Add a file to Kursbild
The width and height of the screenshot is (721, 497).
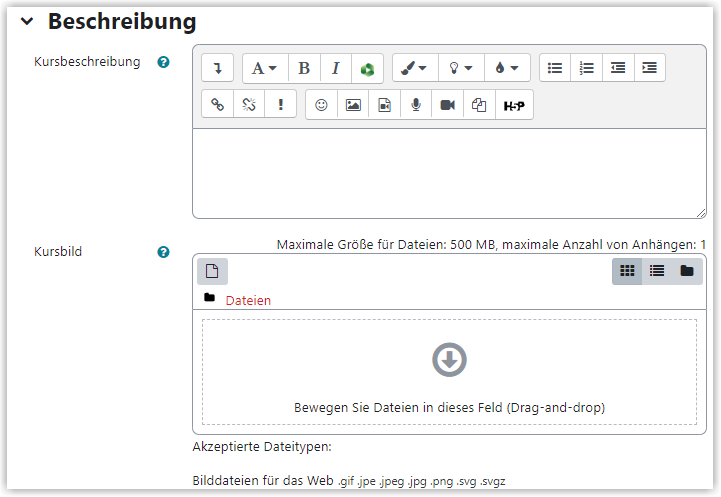212,271
